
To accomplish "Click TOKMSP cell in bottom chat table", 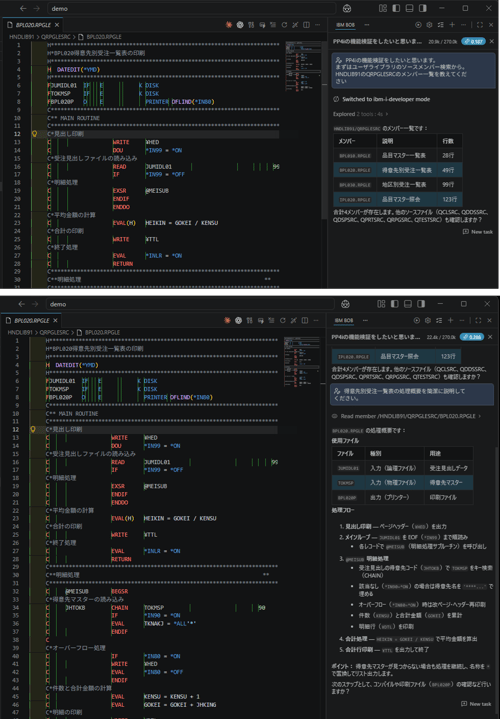I will click(x=345, y=482).
